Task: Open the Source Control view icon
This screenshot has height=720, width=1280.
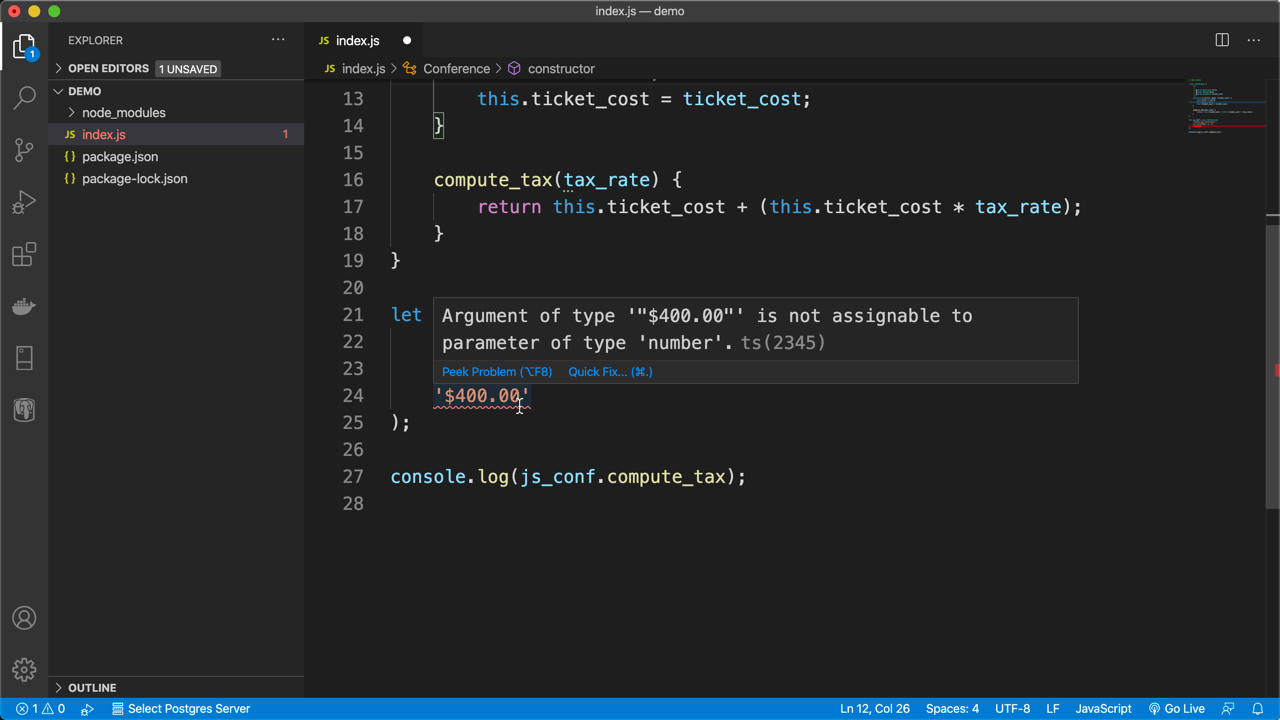Action: [24, 150]
